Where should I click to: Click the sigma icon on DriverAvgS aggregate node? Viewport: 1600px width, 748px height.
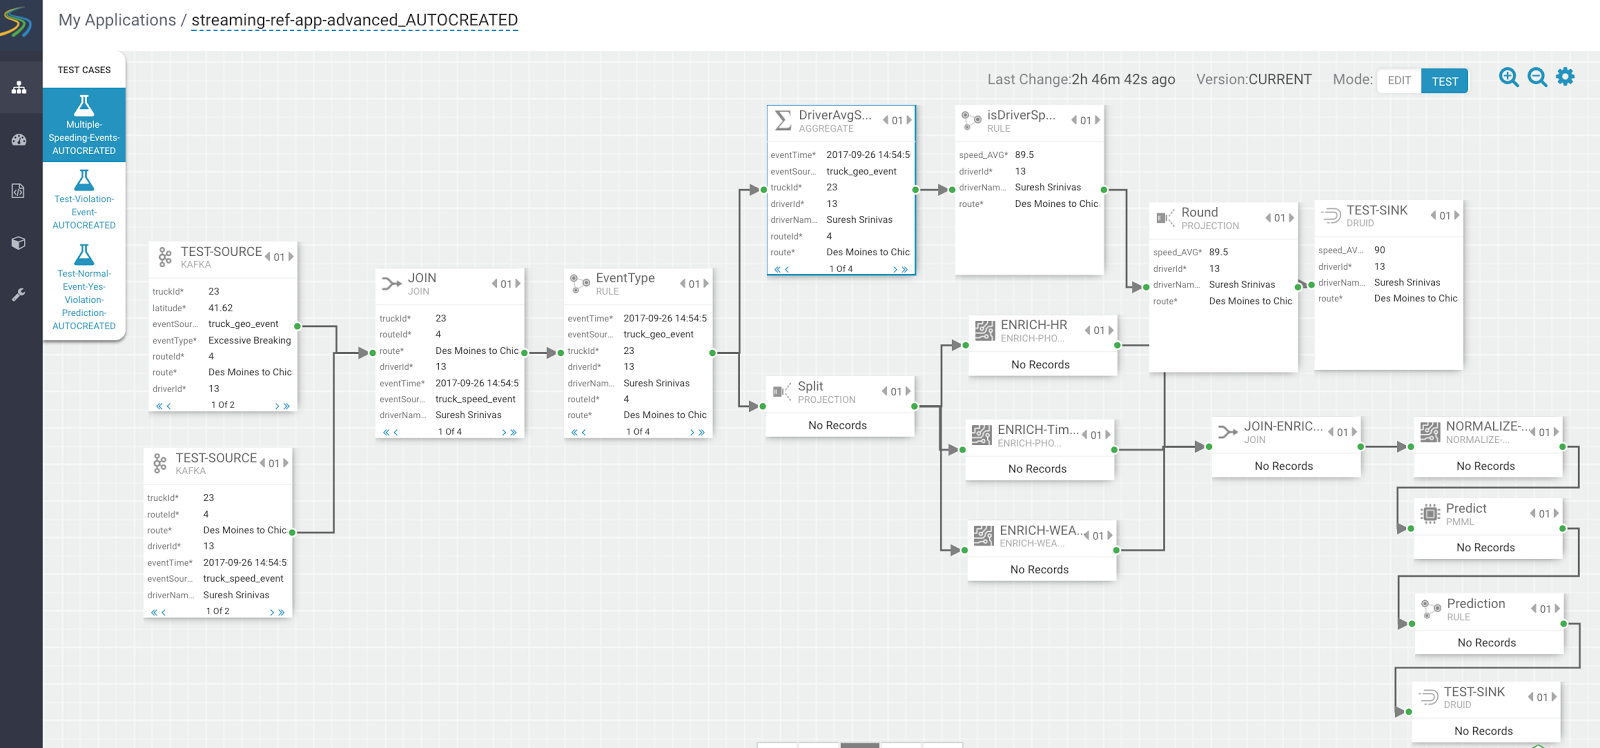[783, 121]
